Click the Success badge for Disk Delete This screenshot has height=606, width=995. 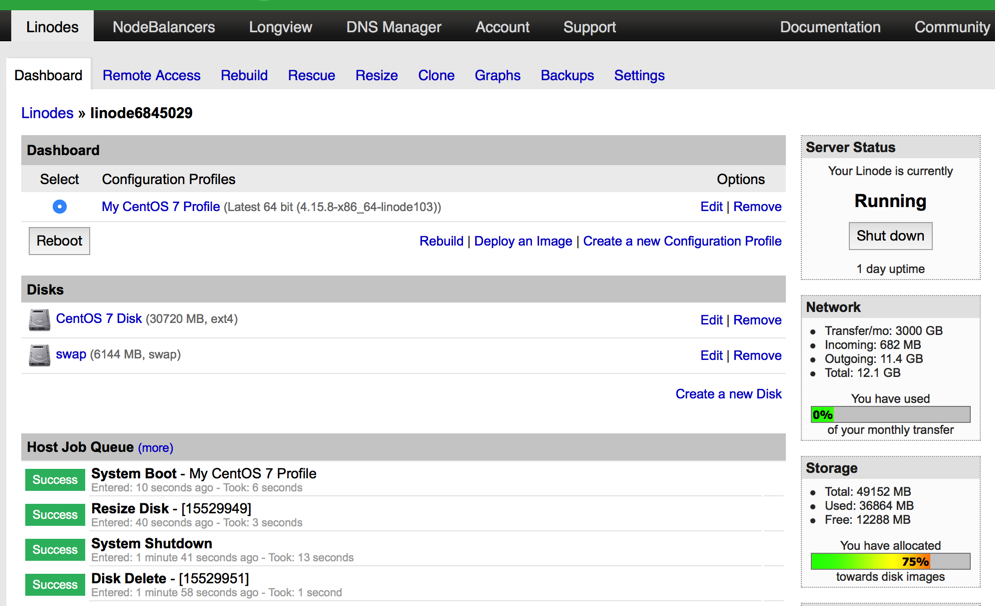tap(55, 584)
